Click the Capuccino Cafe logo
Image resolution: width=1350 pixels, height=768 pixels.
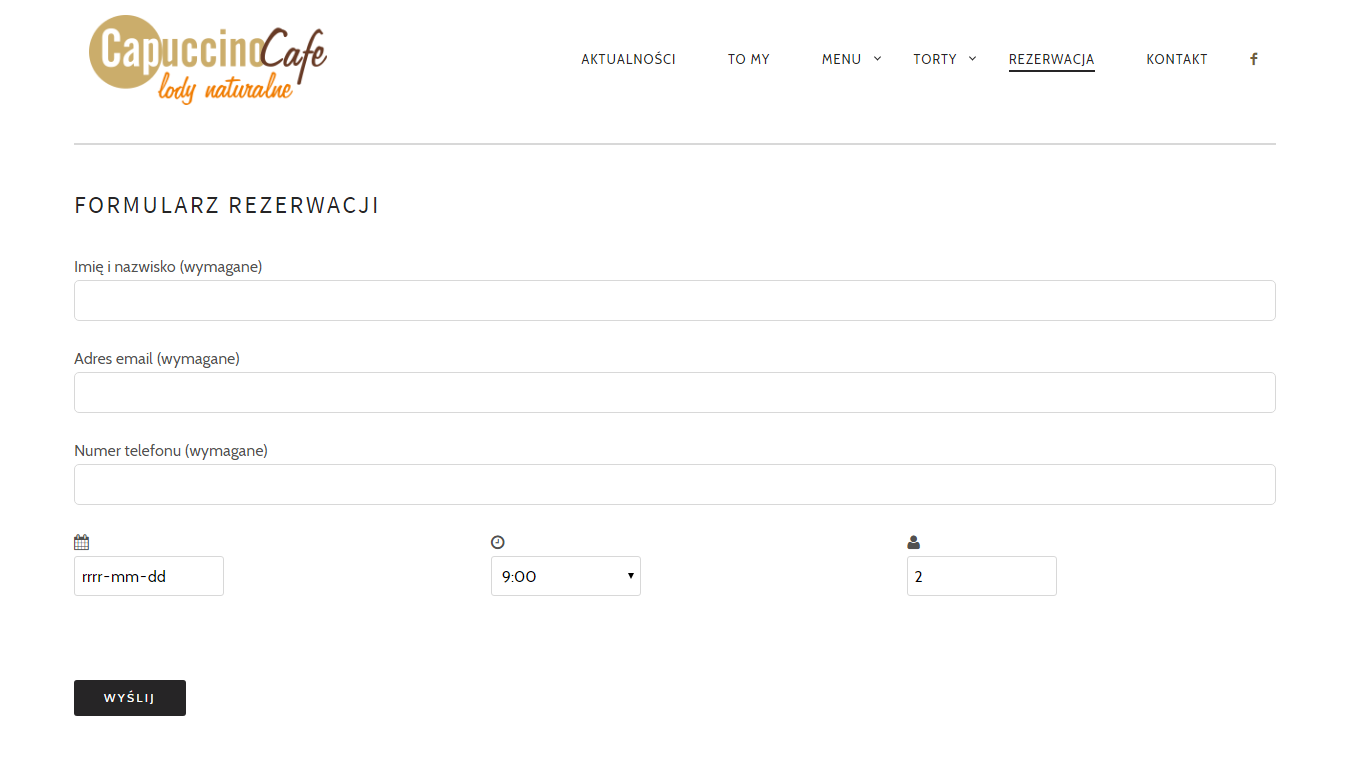pos(208,60)
